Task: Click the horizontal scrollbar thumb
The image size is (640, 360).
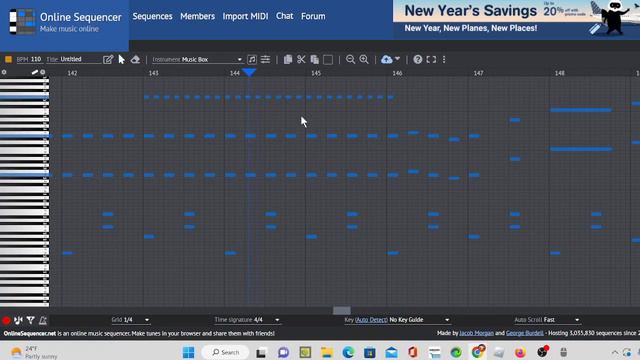Action: tap(342, 311)
